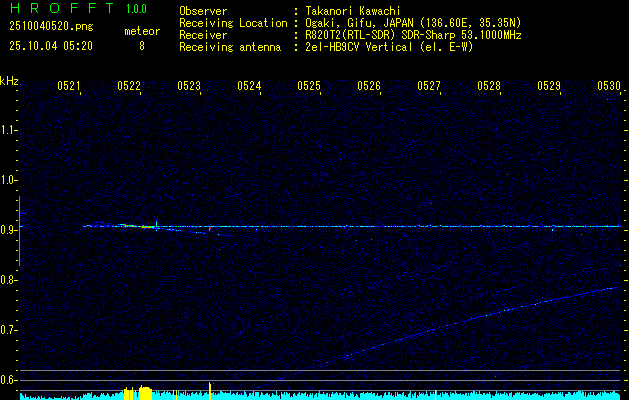Click the filename 2510040520.png
Screen dimensions: 629x400
(51, 27)
